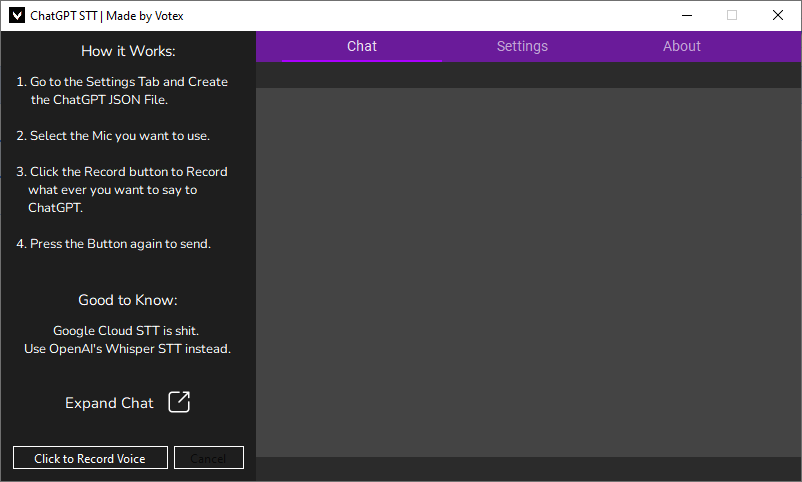802x482 pixels.
Task: Click the Google Cloud STT note line
Action: tap(126, 331)
